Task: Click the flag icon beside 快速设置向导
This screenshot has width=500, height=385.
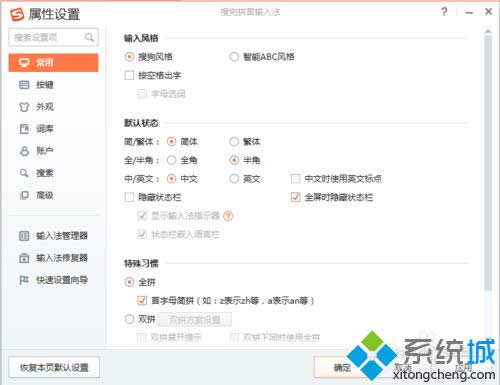Action: pyautogui.click(x=24, y=280)
